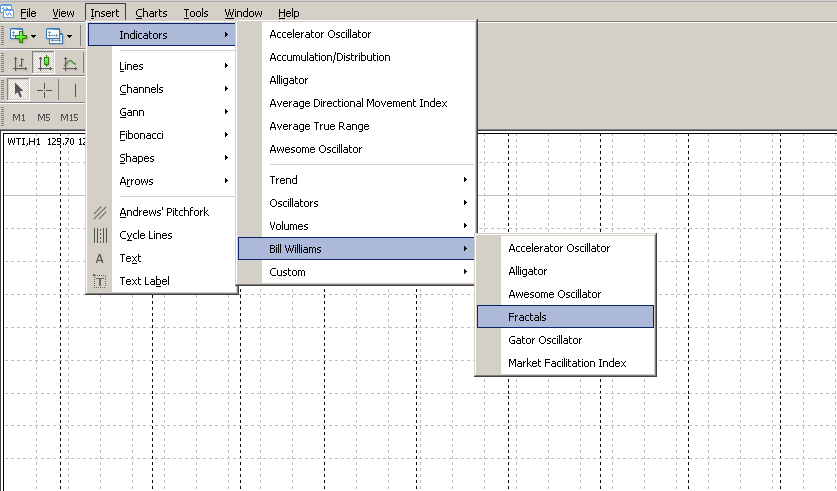
Task: Open the Charts menu
Action: (151, 13)
